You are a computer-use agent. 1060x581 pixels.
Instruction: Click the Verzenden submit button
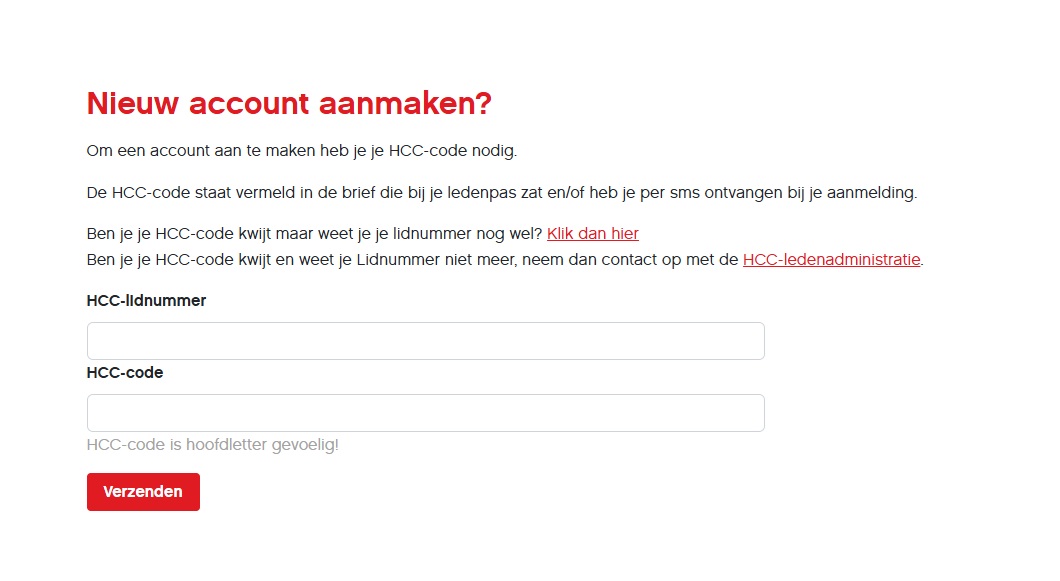[x=143, y=491]
